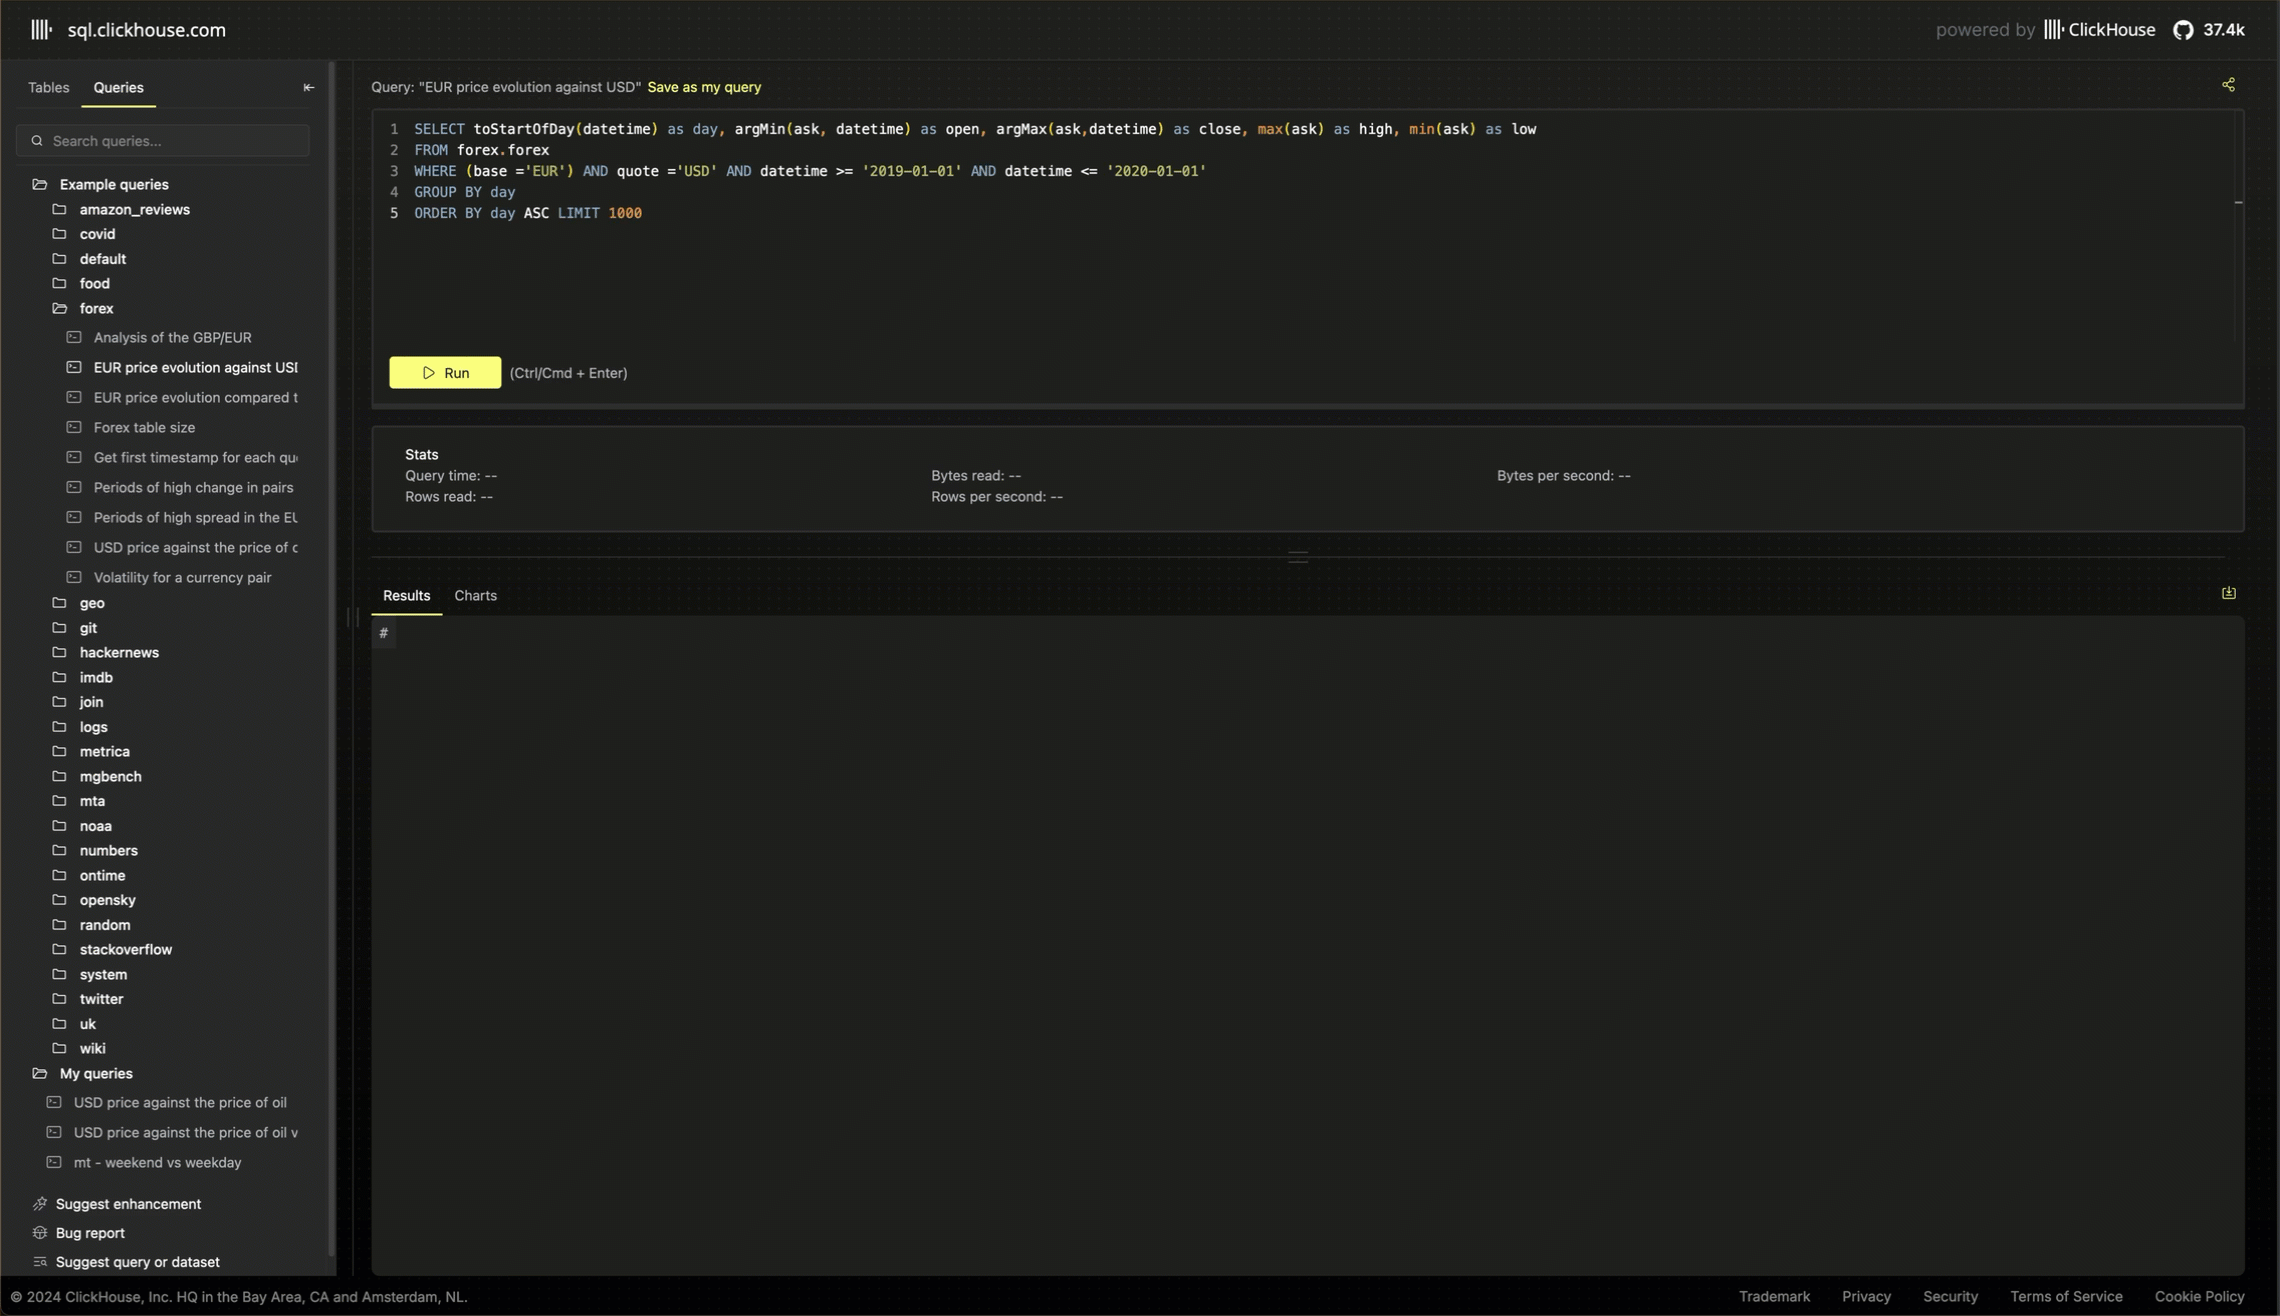Click the results pane resize handle
The image size is (2280, 1316).
pos(1297,558)
